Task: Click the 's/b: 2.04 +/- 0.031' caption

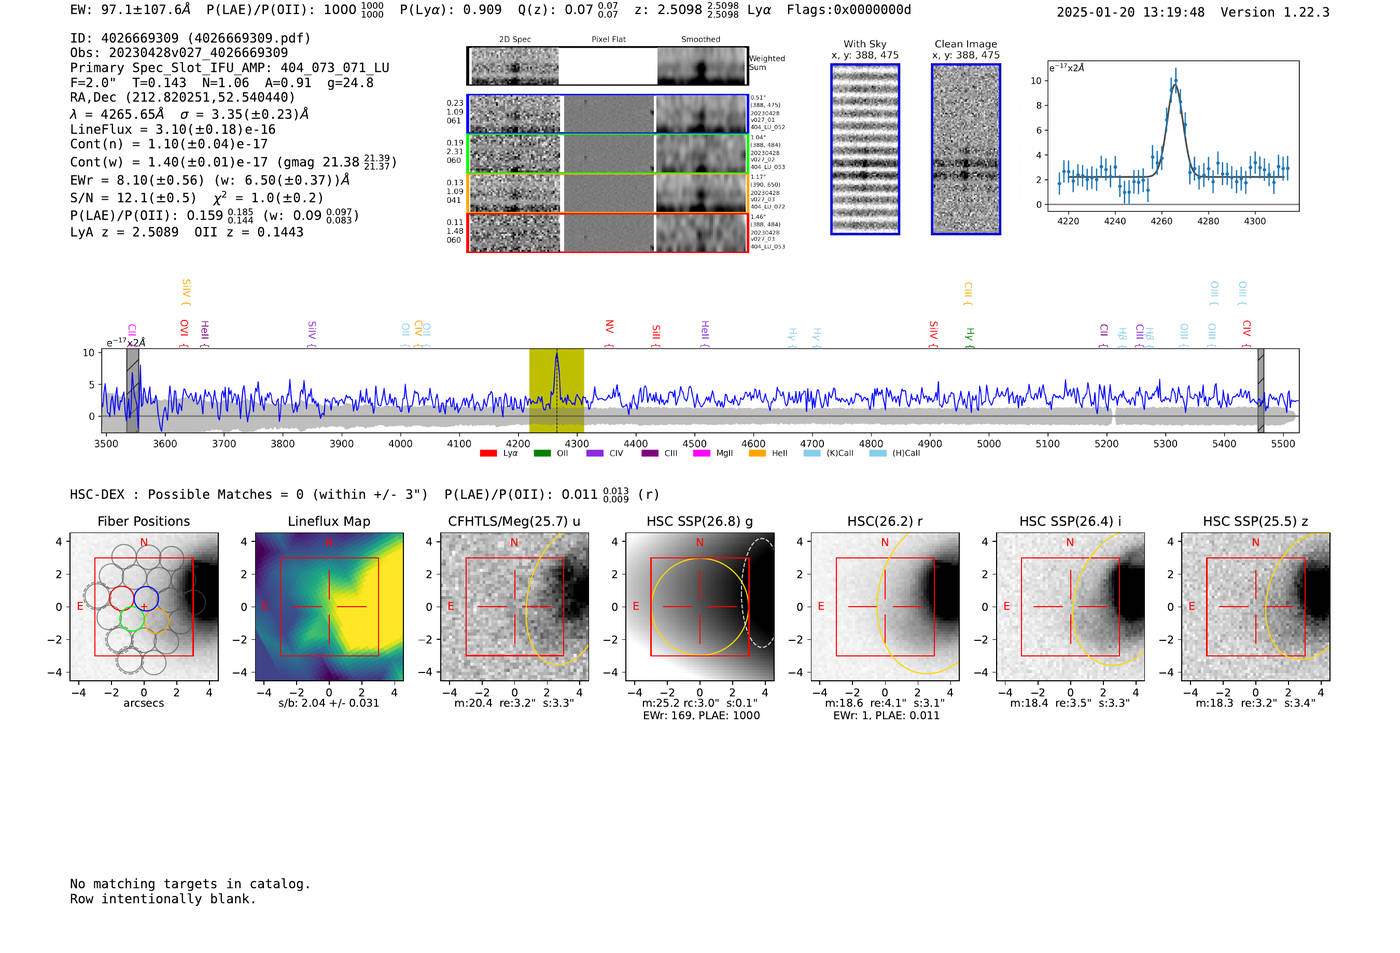Action: [x=329, y=703]
